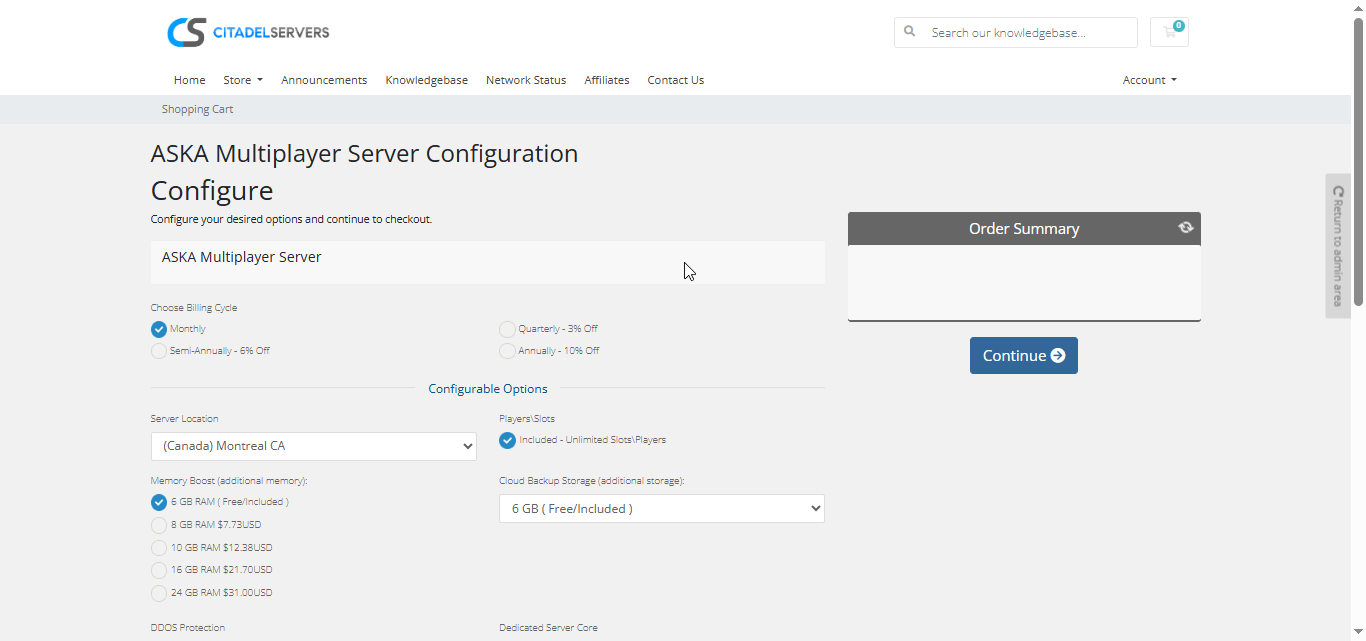Open the shopping cart icon

tap(1169, 32)
